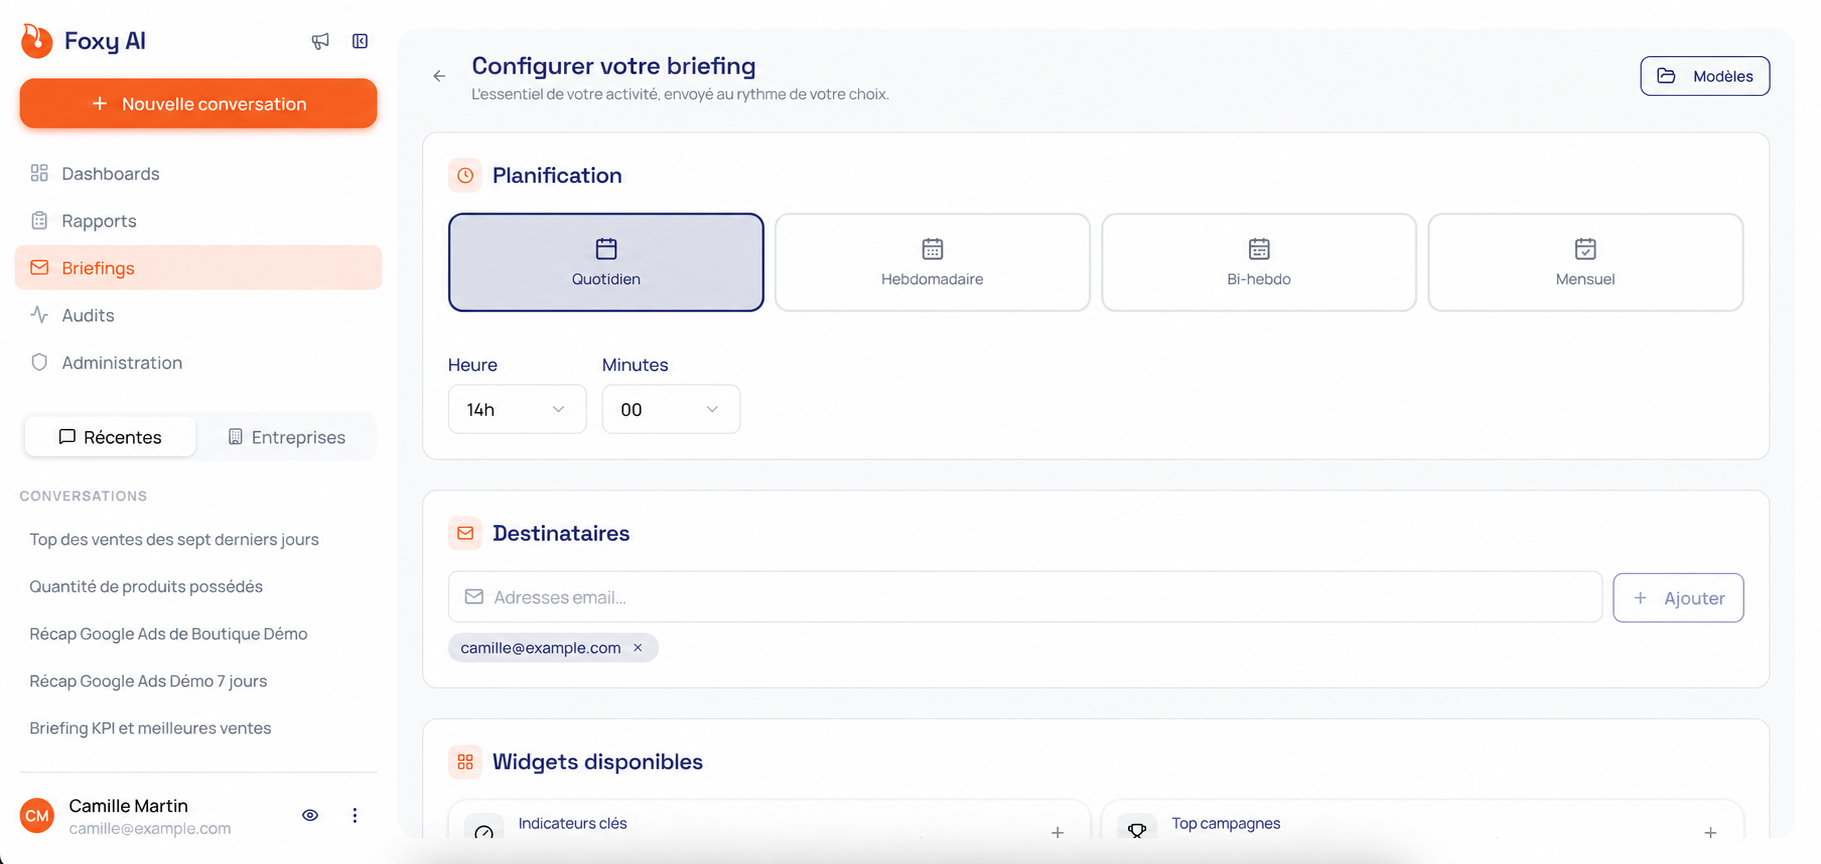Open Dashboards in the sidebar
The image size is (1821, 864).
point(198,174)
